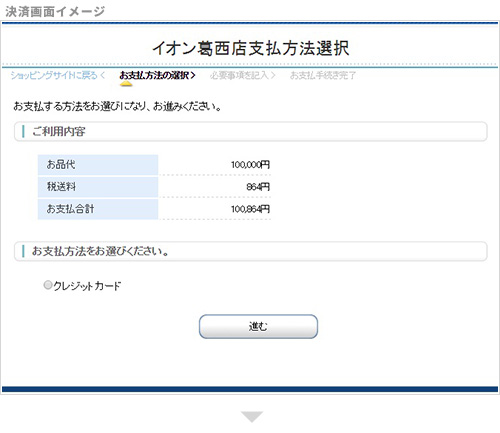
Task: Click the 100,000円 amount
Action: click(x=250, y=165)
